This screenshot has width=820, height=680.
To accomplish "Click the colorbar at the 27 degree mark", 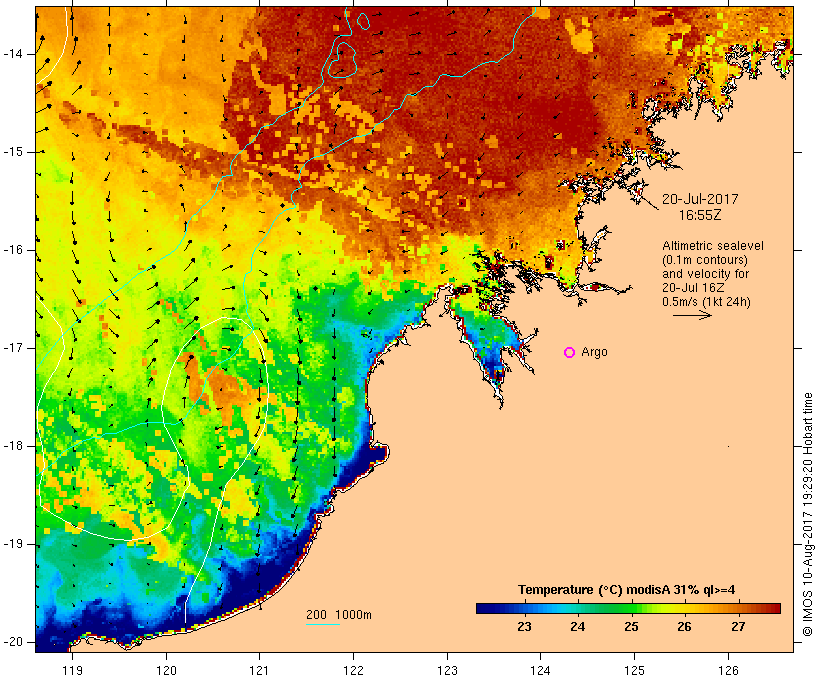I will 738,608.
